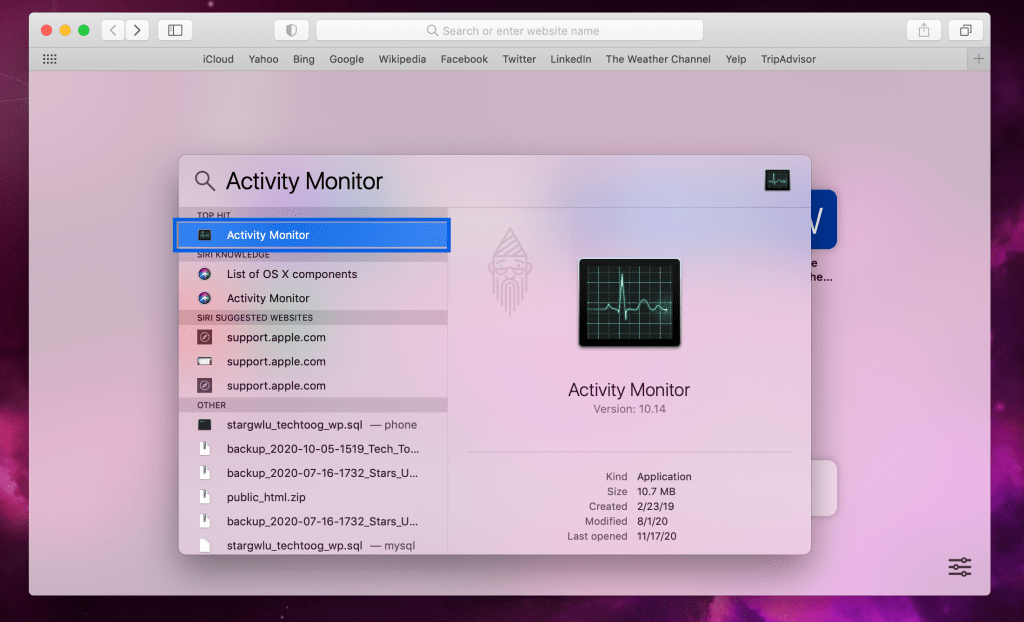
Task: Click the large Activity Monitor preview icon
Action: click(x=630, y=303)
